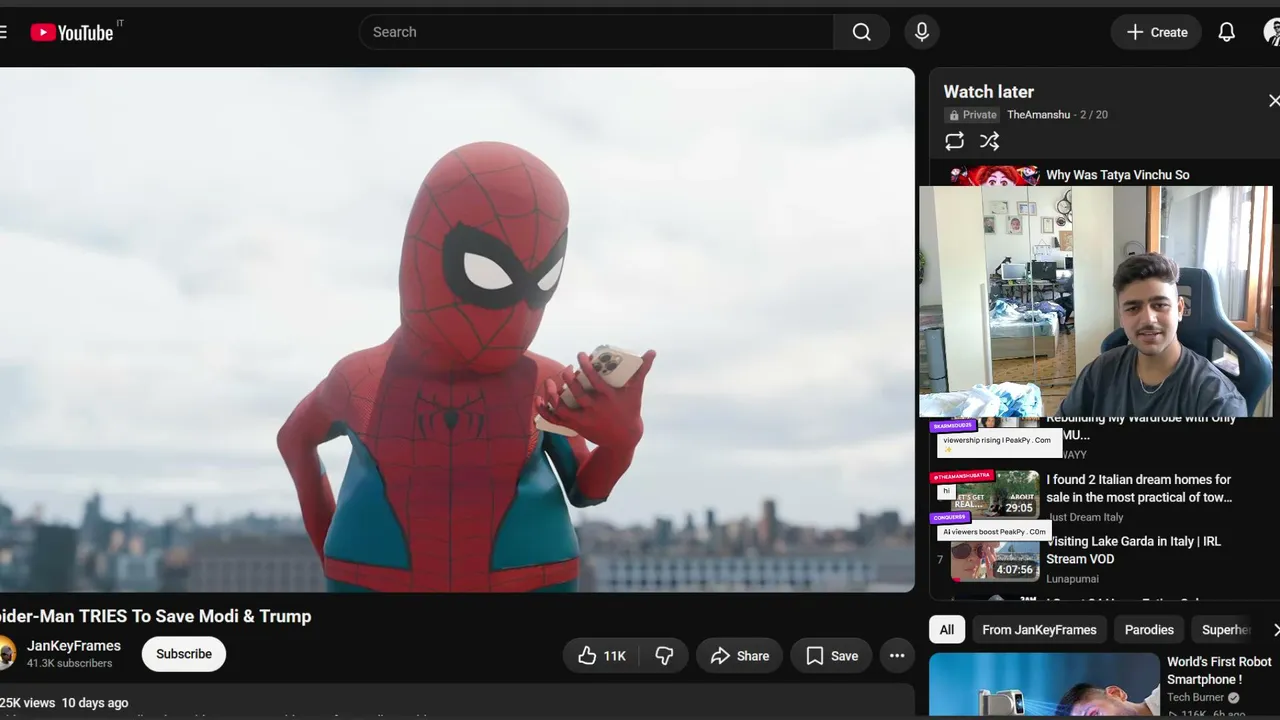Click the '10 days ago' upload date
Viewport: 1280px width, 720px height.
(x=95, y=703)
